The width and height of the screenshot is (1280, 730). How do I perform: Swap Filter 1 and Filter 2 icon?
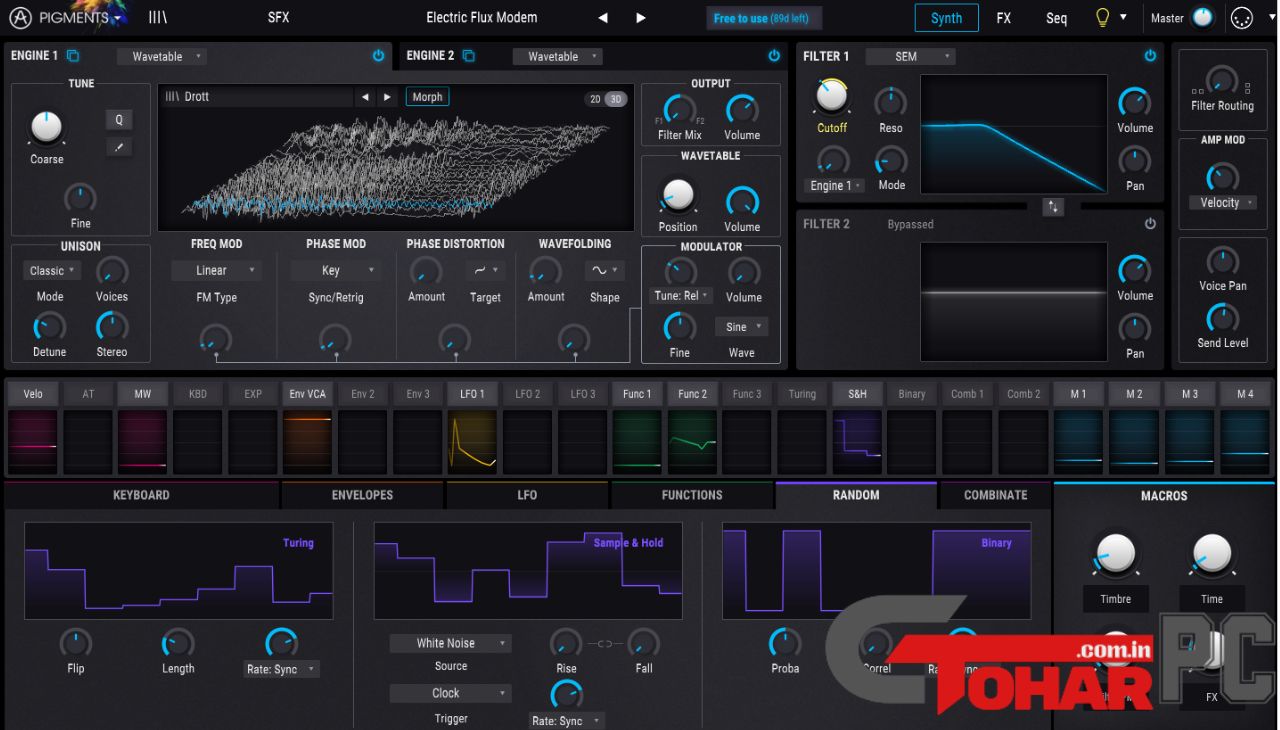[x=1053, y=207]
